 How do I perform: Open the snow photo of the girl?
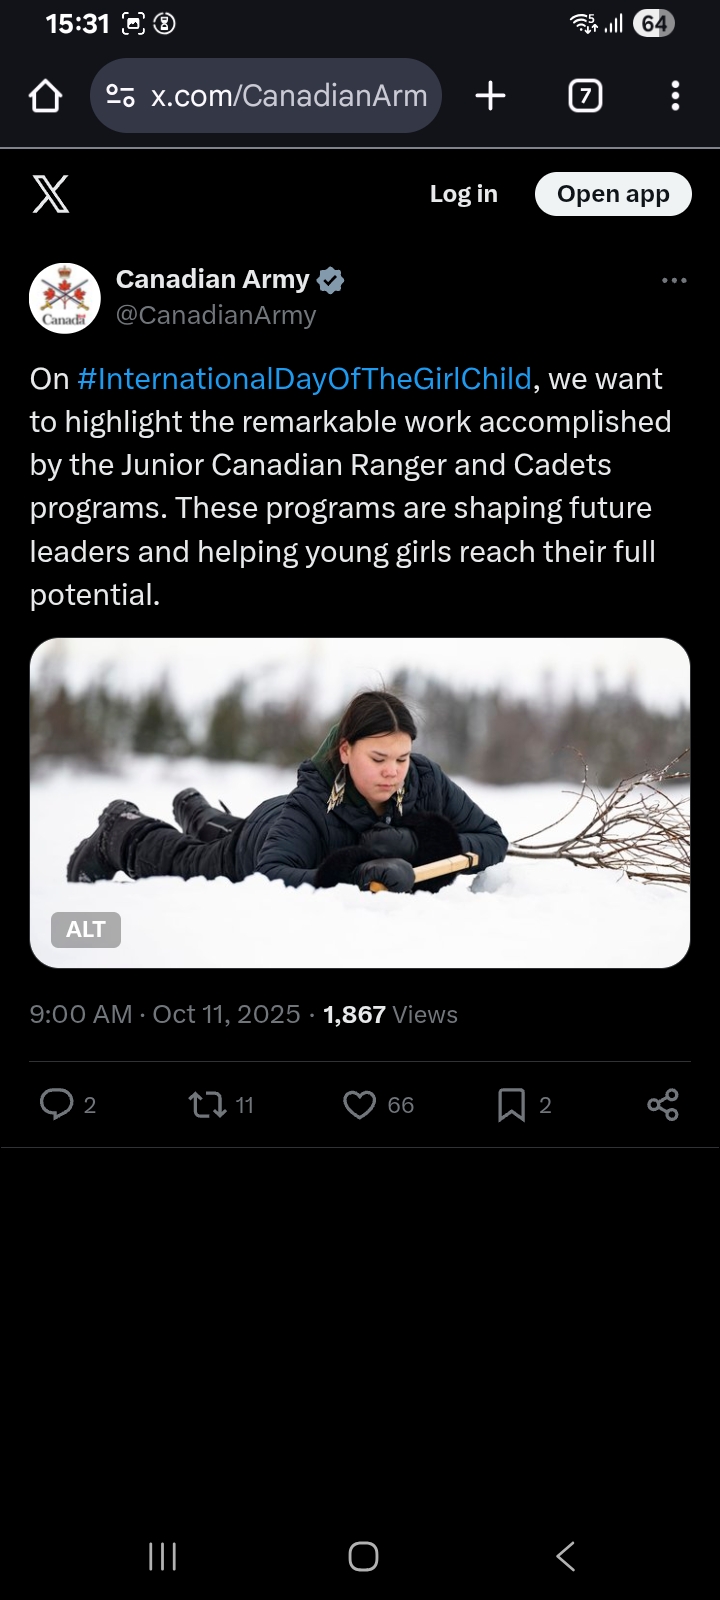pos(360,790)
